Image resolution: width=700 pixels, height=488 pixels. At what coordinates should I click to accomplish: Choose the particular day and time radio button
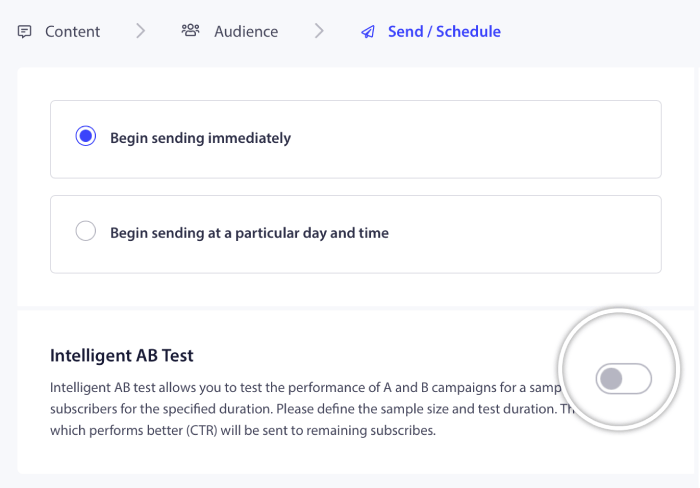tap(86, 232)
